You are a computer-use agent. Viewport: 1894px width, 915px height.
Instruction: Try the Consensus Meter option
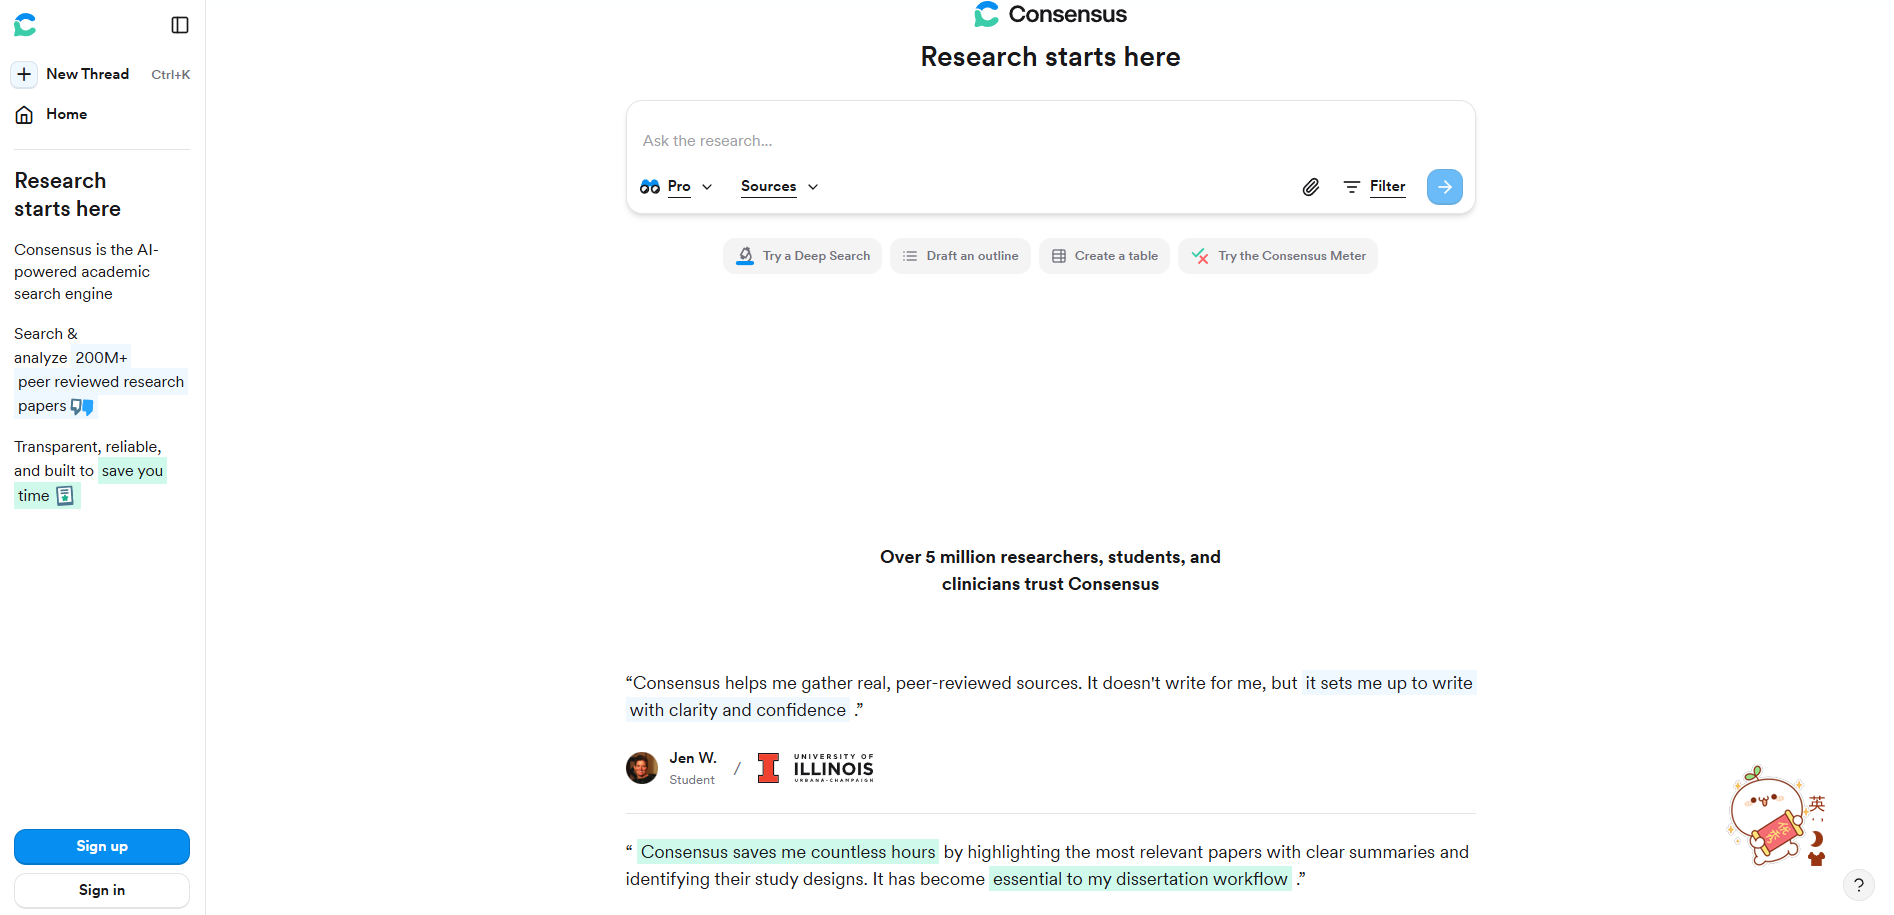[x=1278, y=256]
